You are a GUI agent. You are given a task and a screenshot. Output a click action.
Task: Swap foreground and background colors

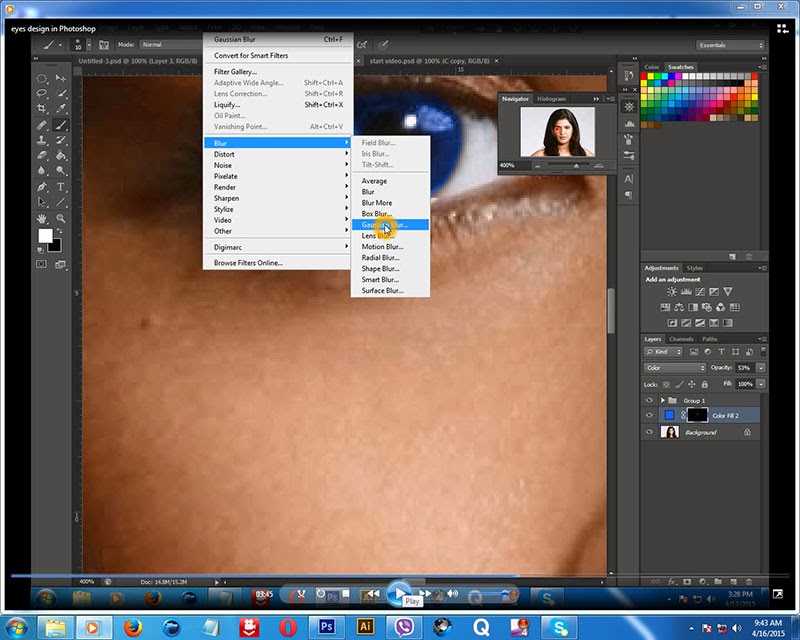(x=60, y=231)
